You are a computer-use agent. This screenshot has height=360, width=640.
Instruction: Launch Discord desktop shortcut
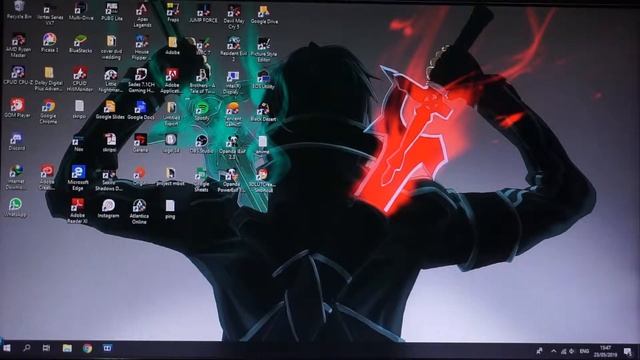16,141
